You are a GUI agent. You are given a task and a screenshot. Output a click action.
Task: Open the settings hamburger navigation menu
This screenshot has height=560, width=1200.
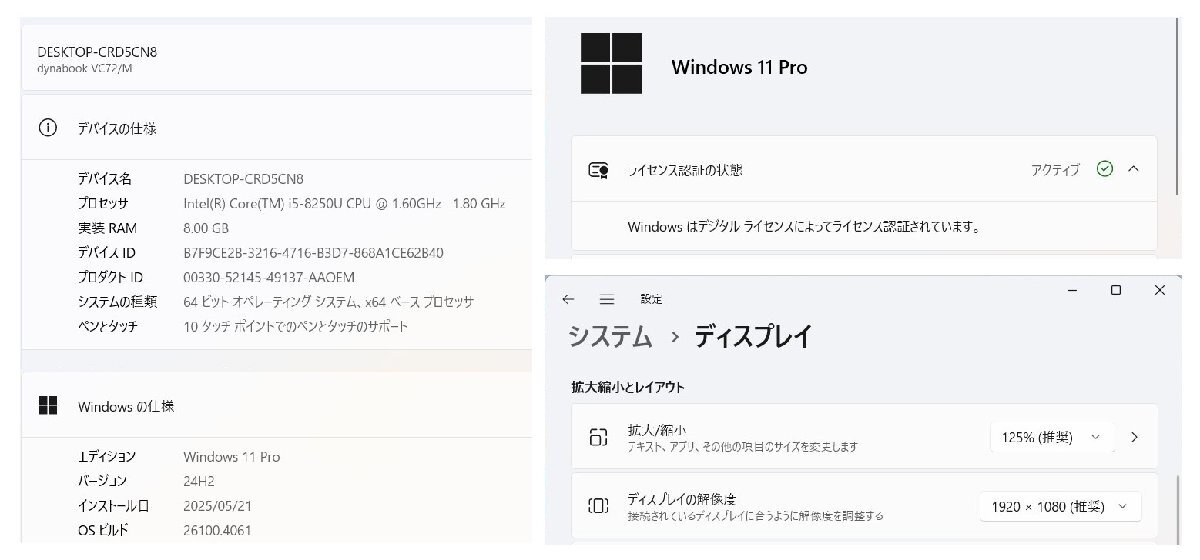[x=606, y=299]
